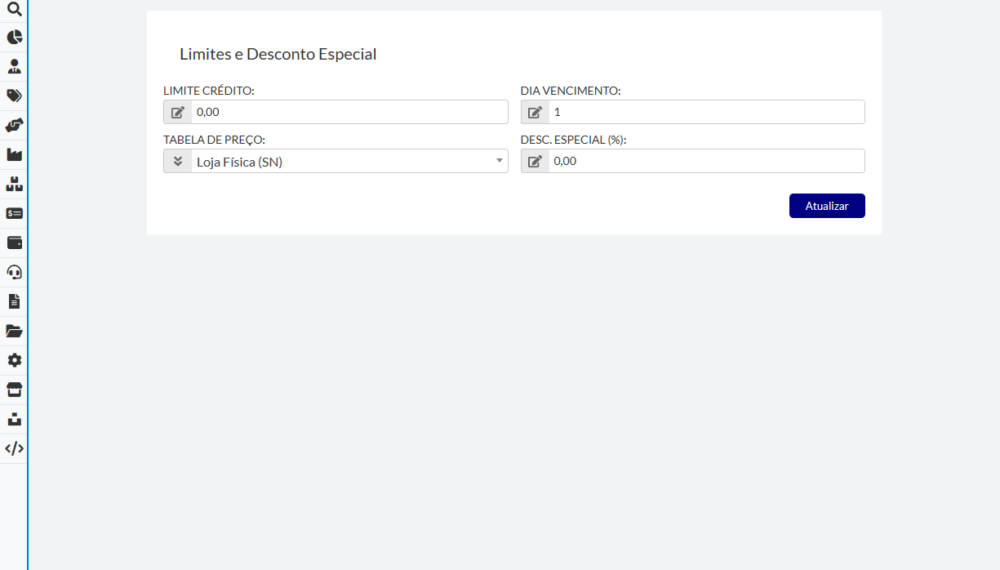The image size is (1000, 570).
Task: Click the open folder sidebar icon
Action: tap(14, 331)
